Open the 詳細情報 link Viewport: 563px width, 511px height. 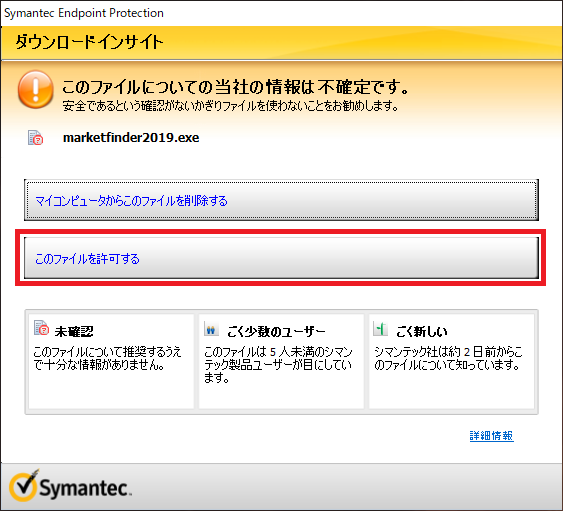click(x=492, y=436)
